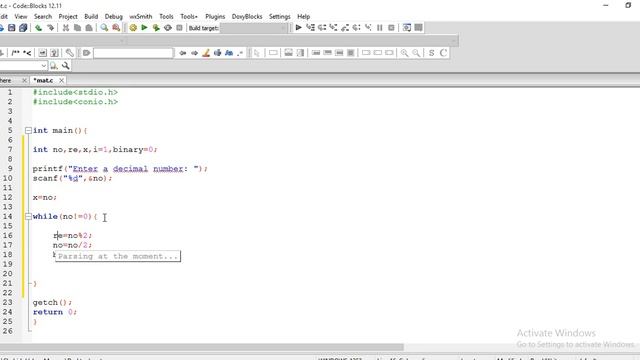Open the Debug menu
The width and height of the screenshot is (640, 360).
tap(113, 16)
